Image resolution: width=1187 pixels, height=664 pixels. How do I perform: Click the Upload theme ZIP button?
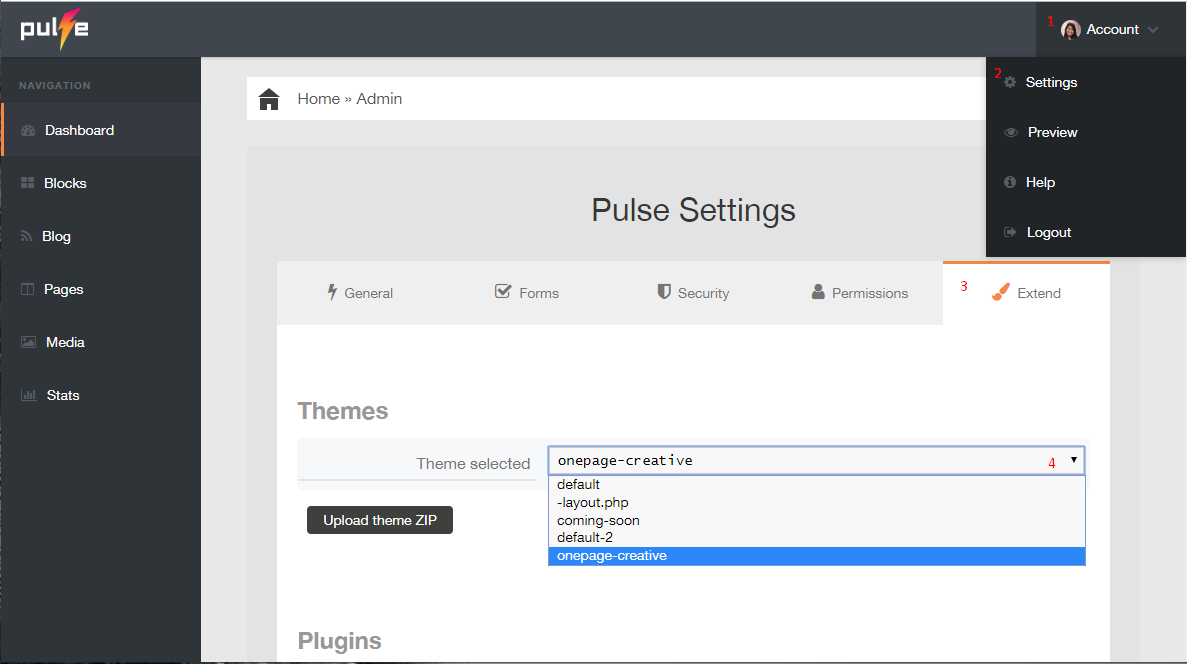click(380, 520)
